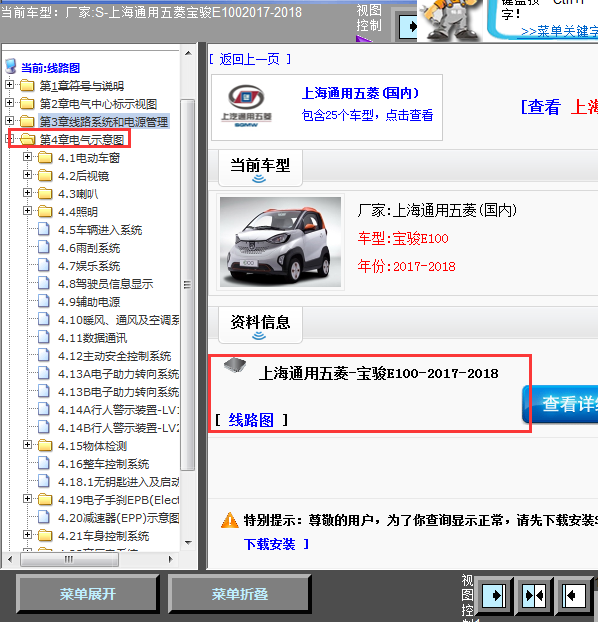Click the document icon of 4.7娱乐系统
598x622 pixels.
44,265
